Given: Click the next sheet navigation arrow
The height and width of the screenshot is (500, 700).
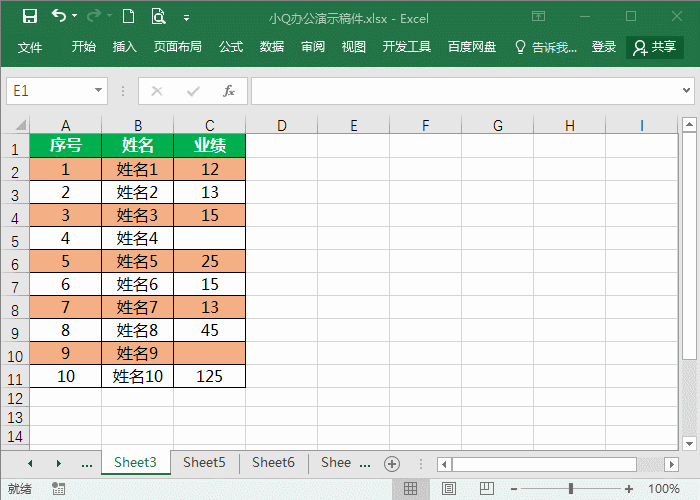Looking at the screenshot, I should [58, 463].
